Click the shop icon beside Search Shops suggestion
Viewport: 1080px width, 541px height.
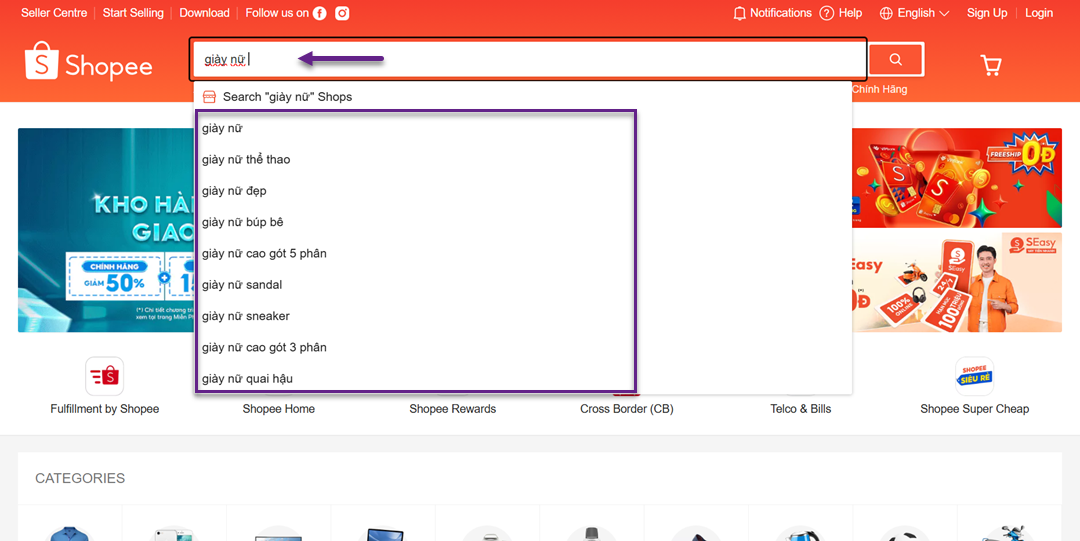[x=209, y=96]
